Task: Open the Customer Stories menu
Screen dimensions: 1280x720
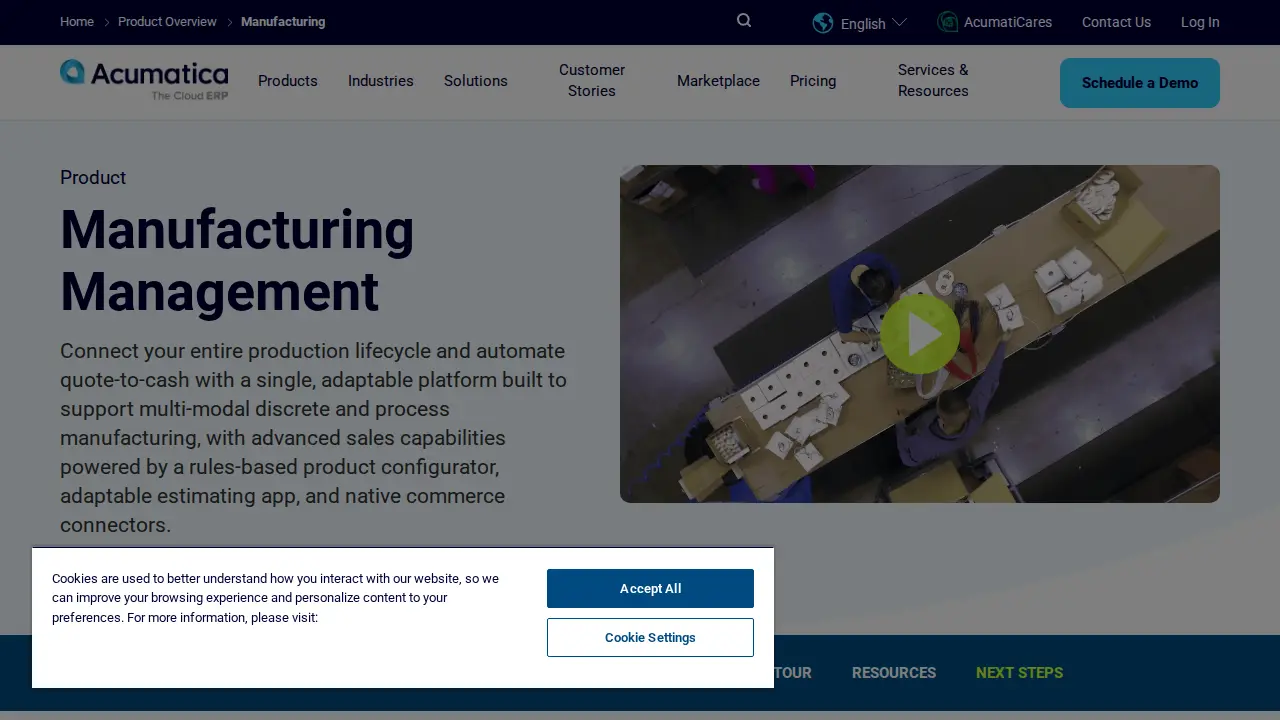Action: pos(592,80)
